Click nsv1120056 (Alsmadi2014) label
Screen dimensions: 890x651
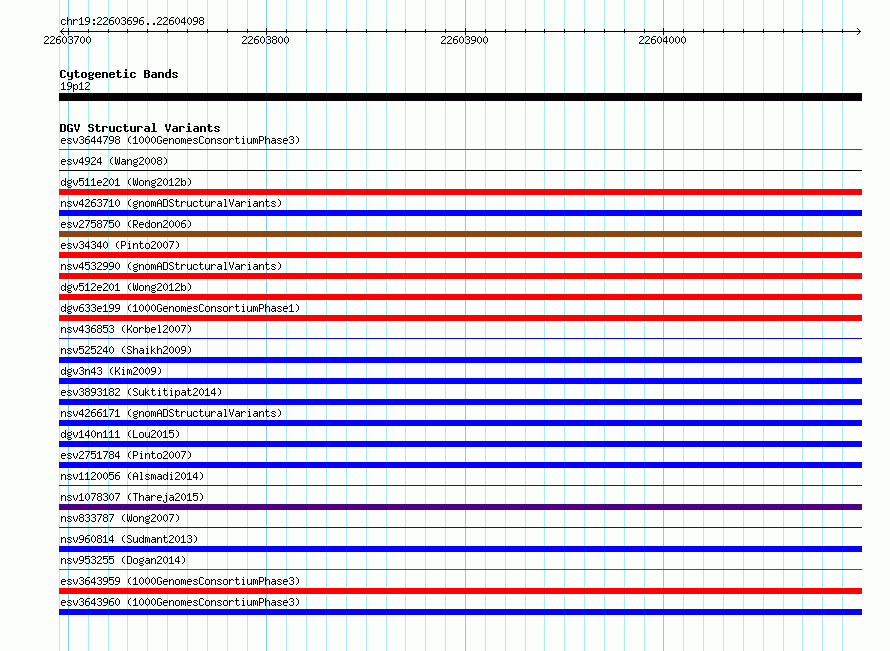132,476
